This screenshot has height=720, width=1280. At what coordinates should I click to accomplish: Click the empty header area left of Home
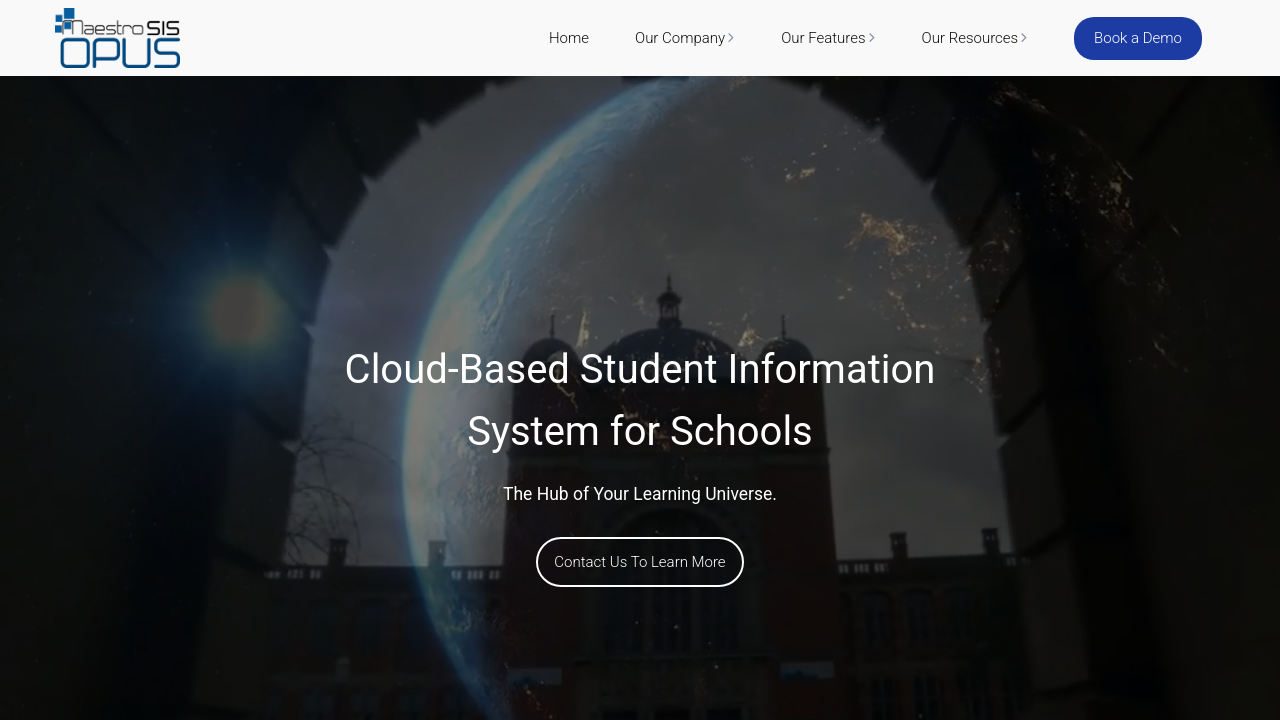pos(360,38)
